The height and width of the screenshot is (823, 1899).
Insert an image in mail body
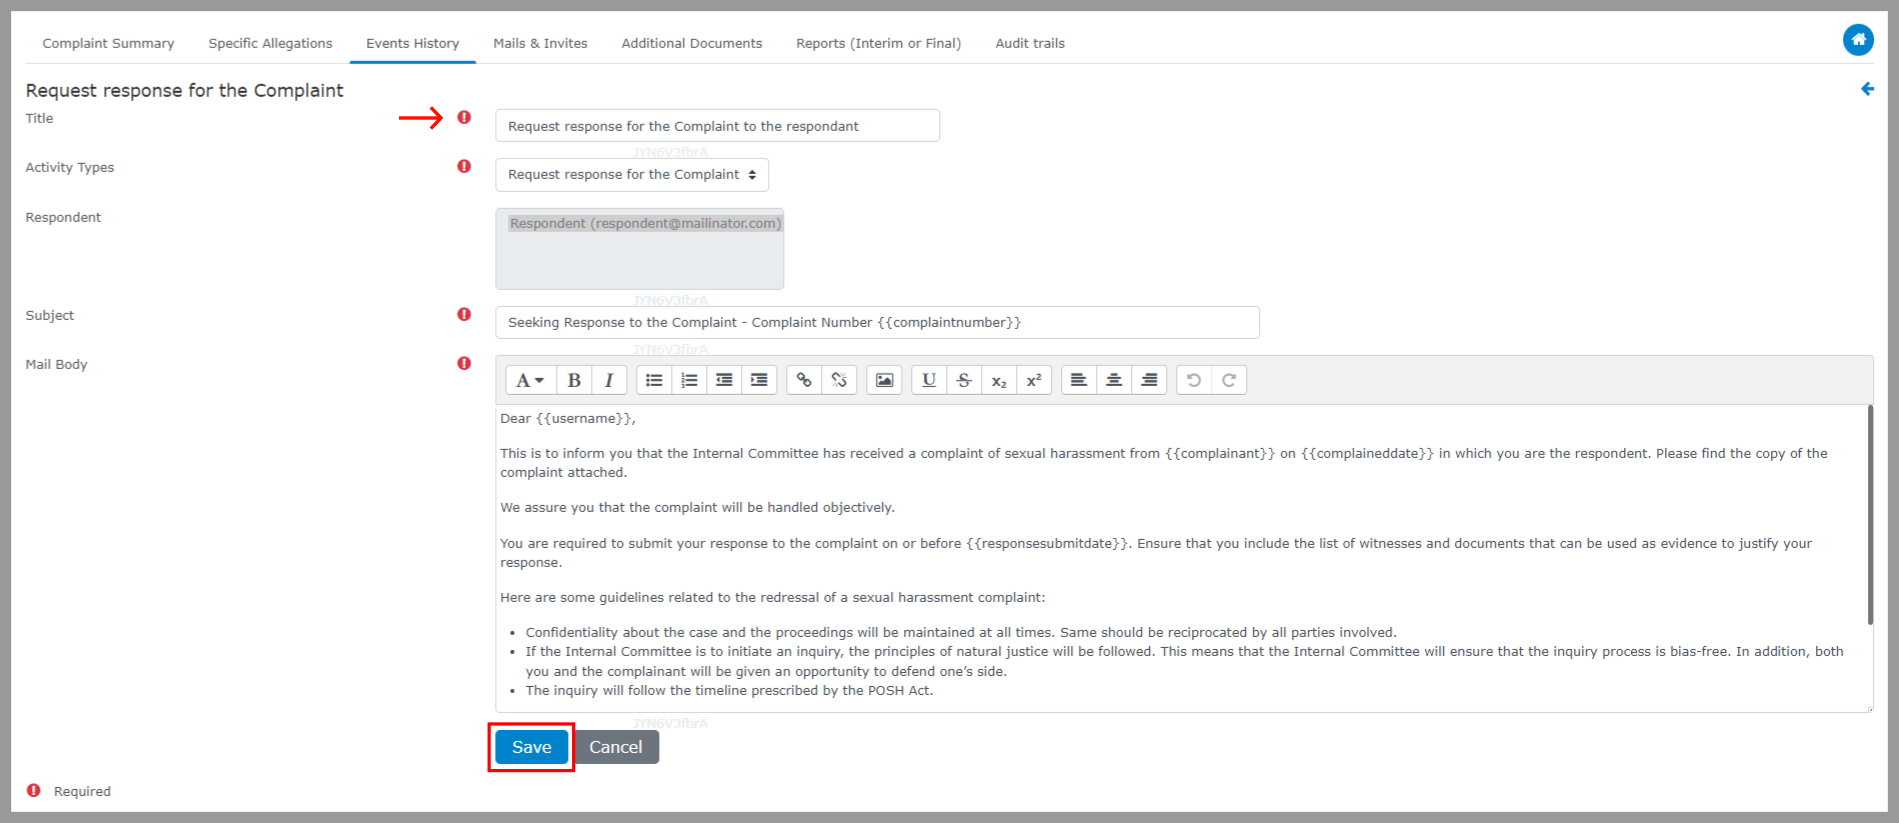pyautogui.click(x=884, y=380)
